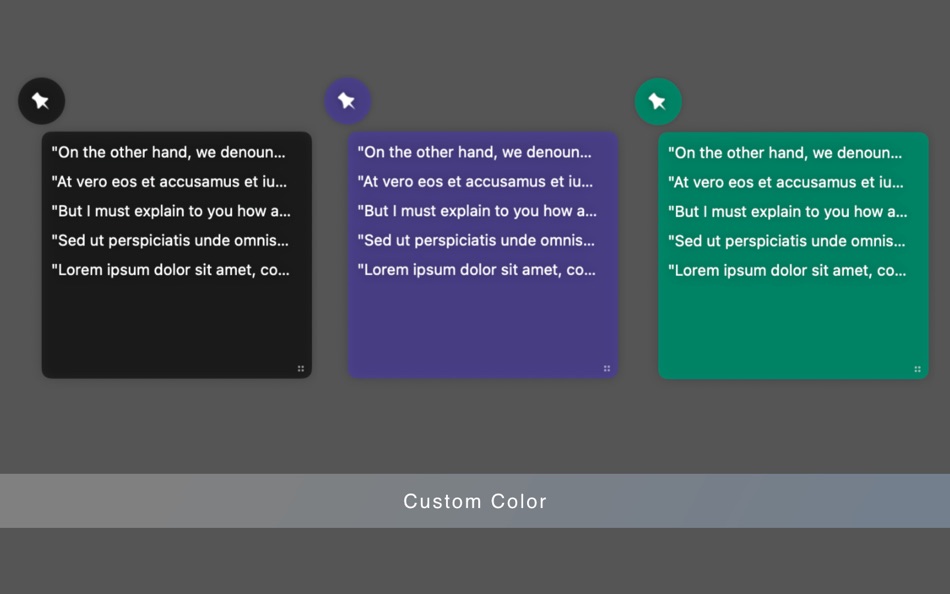Click the black pin icon
This screenshot has height=594, width=950.
pos(41,101)
